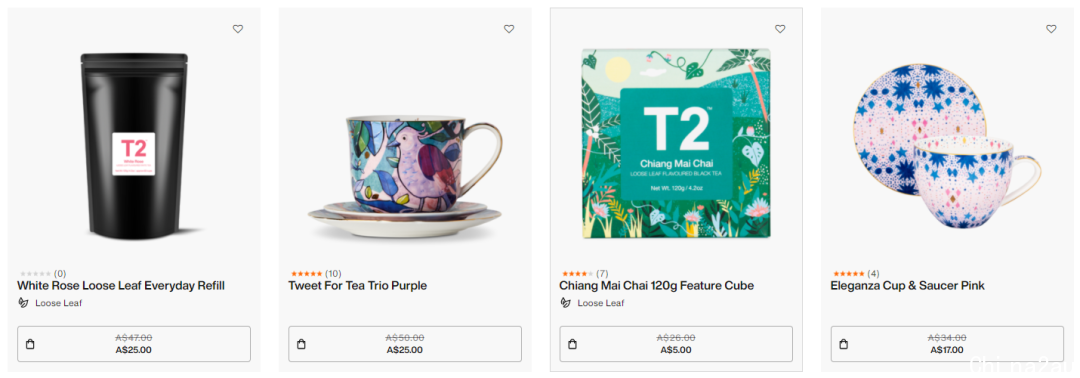Click Loose Leaf leaf icon under White Rose
This screenshot has width=1080, height=378.
(x=23, y=302)
